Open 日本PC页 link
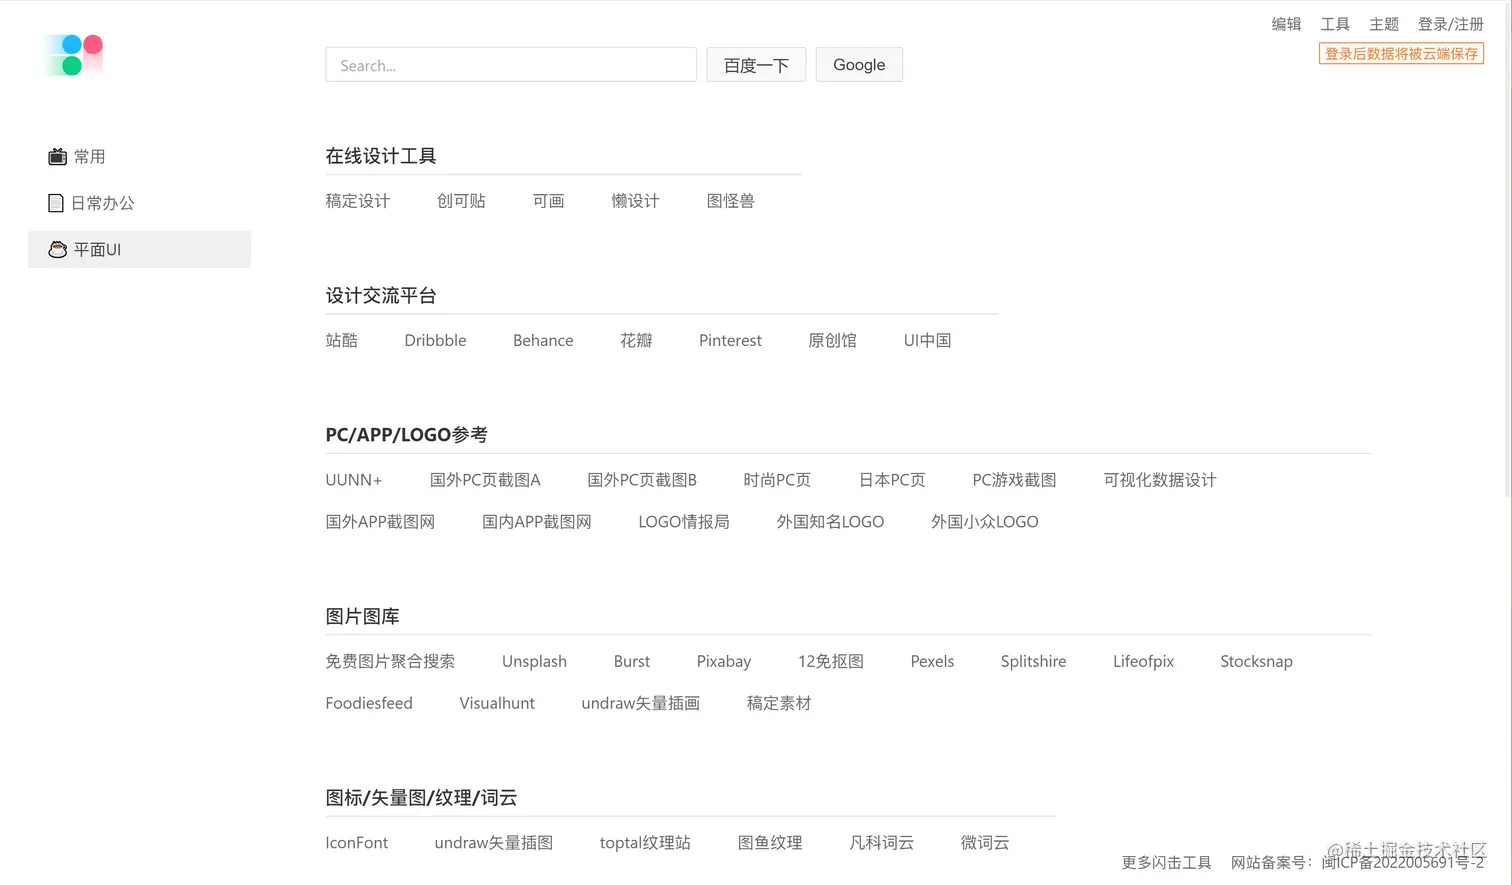 (892, 480)
